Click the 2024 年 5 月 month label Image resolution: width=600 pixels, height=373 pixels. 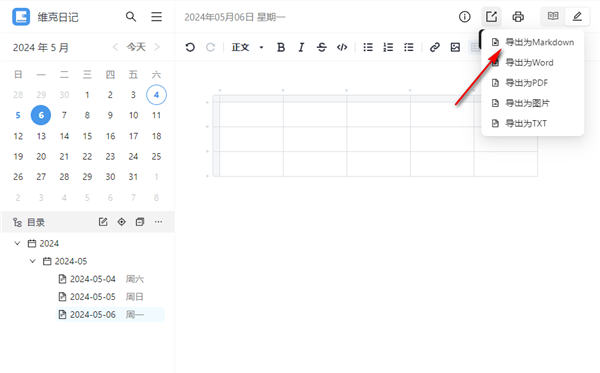tap(41, 47)
